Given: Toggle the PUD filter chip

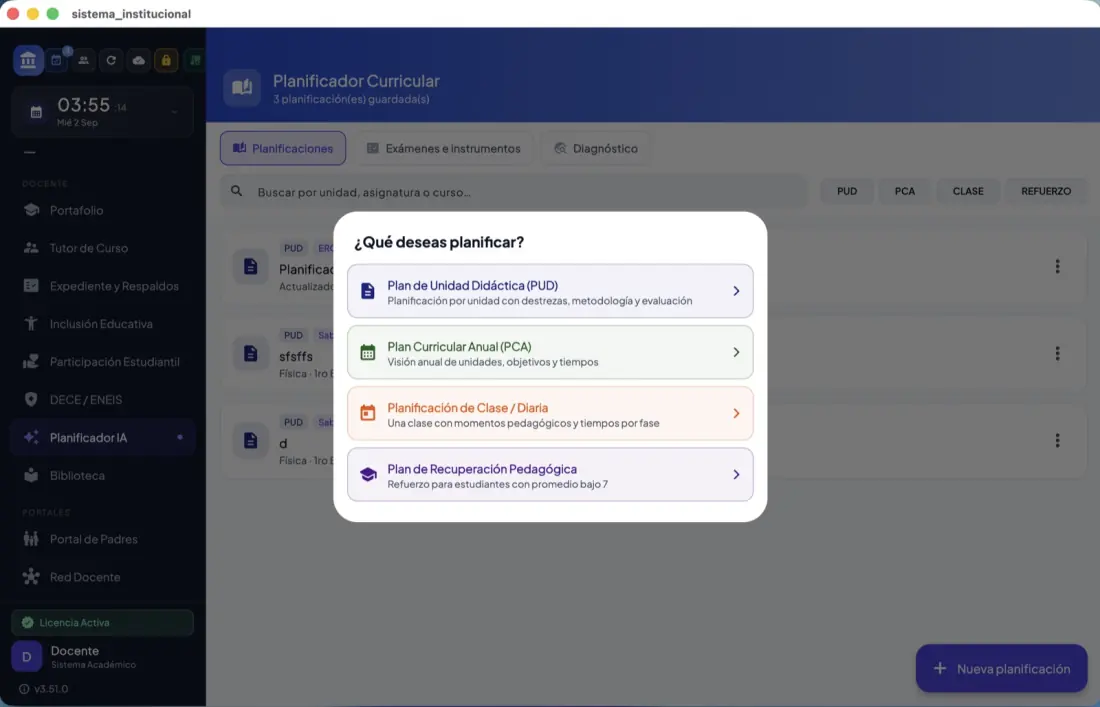Looking at the screenshot, I should tap(847, 191).
